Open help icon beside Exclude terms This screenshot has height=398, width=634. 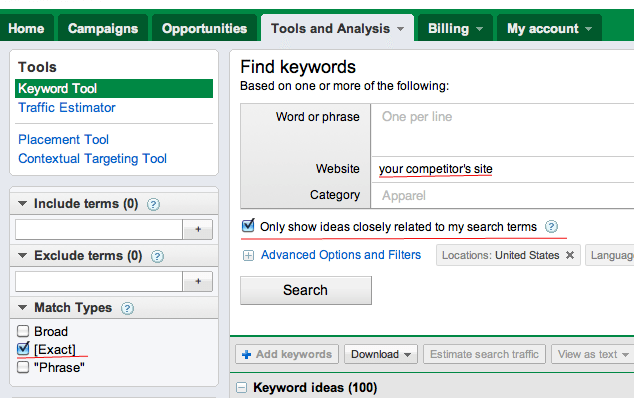[157, 256]
